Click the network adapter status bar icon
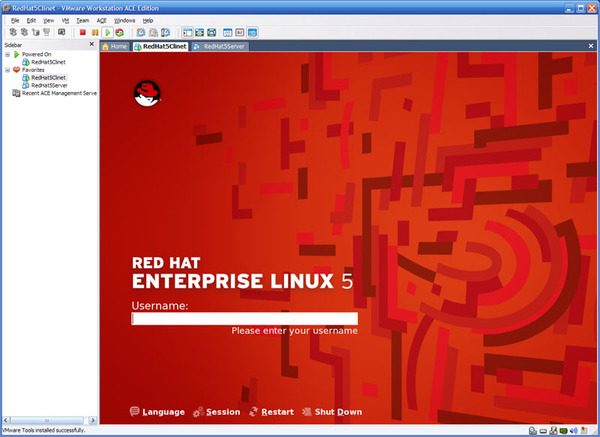This screenshot has width=600, height=437. pos(553,431)
